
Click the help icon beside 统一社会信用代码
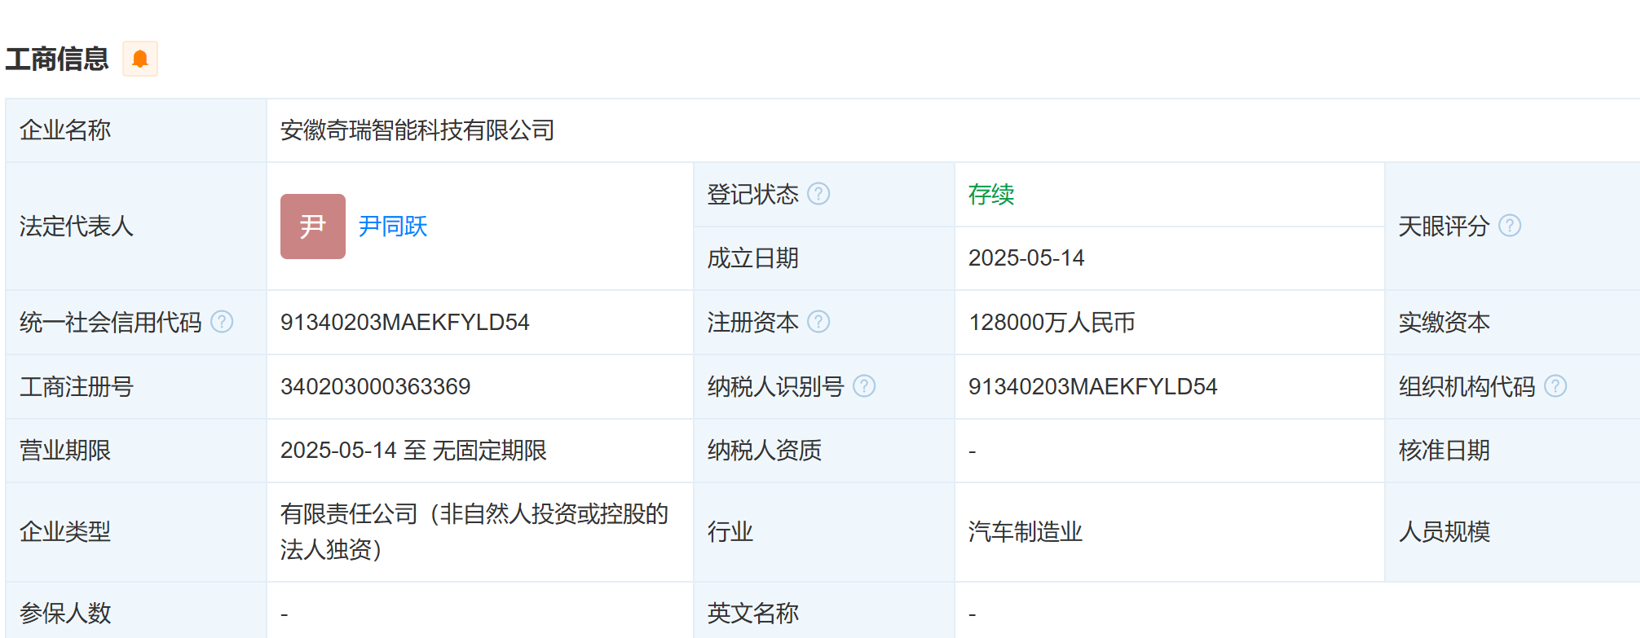point(222,322)
